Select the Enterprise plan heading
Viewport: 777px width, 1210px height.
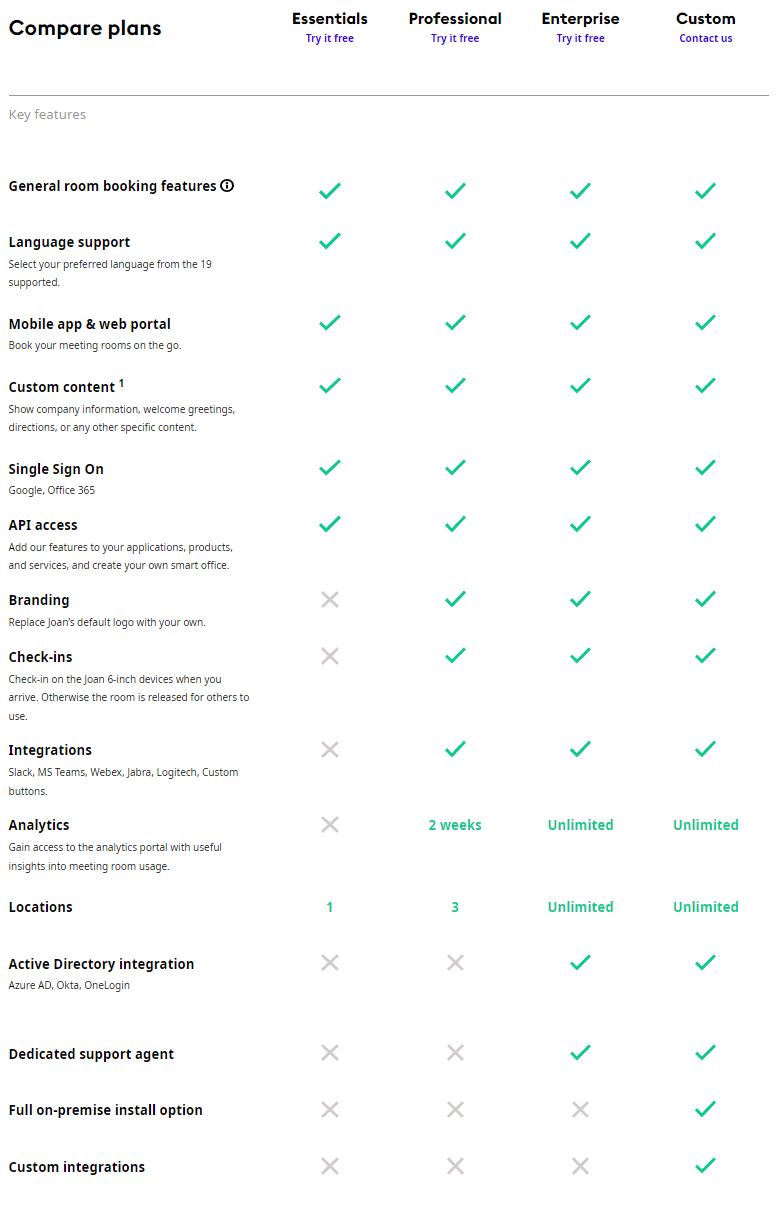tap(580, 18)
